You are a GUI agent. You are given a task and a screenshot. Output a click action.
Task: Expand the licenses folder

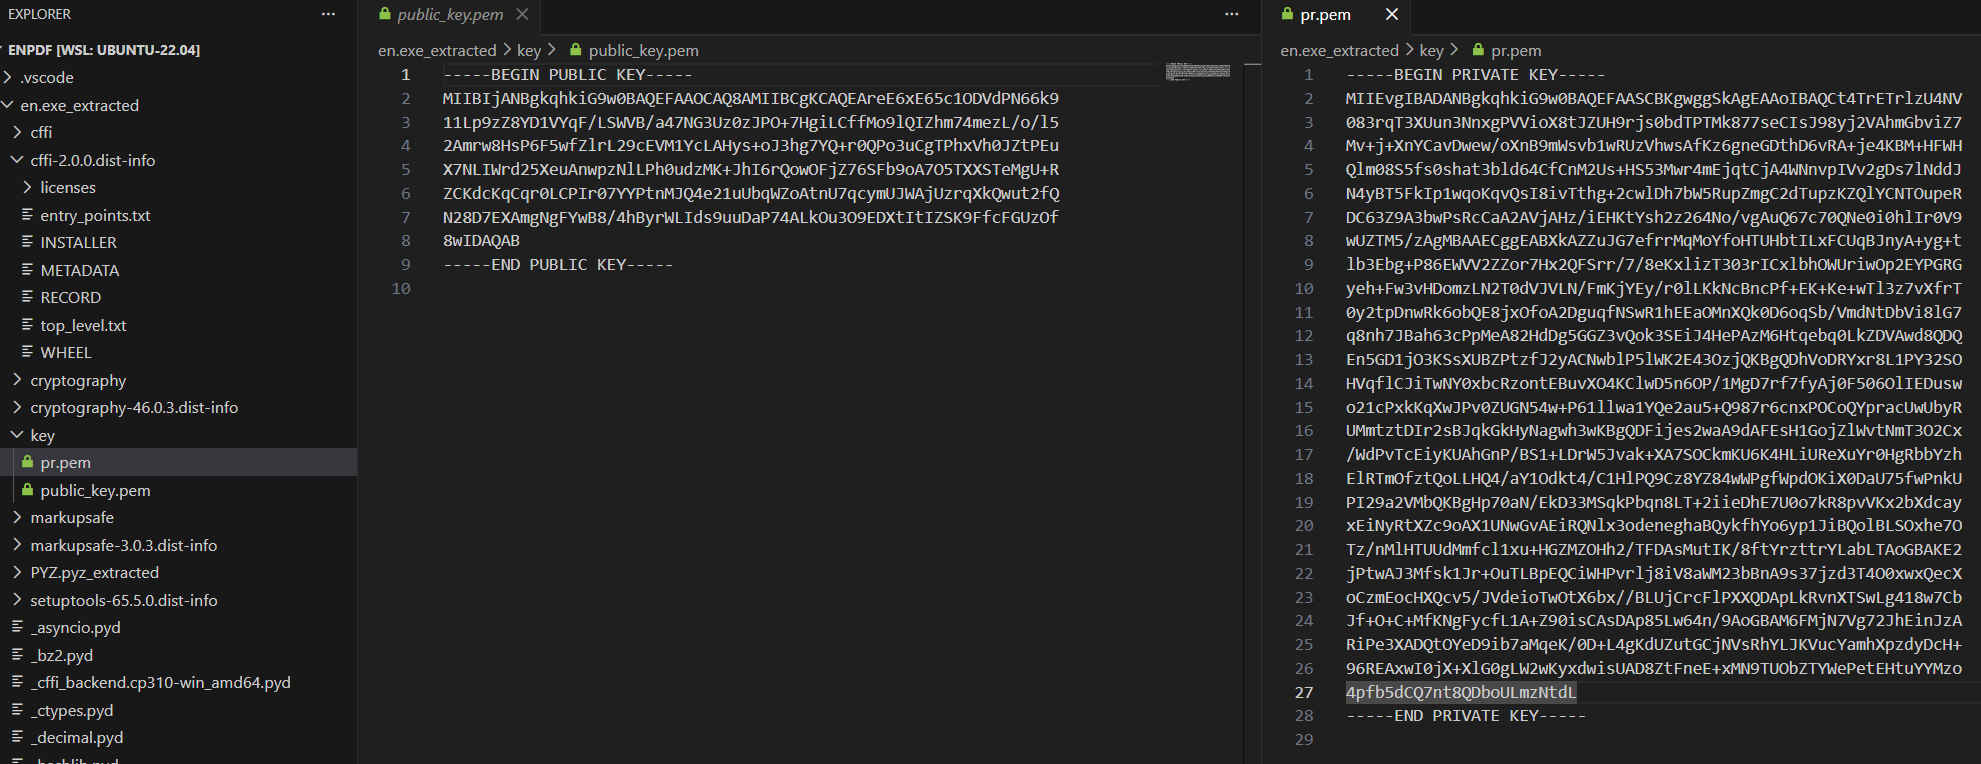(27, 187)
